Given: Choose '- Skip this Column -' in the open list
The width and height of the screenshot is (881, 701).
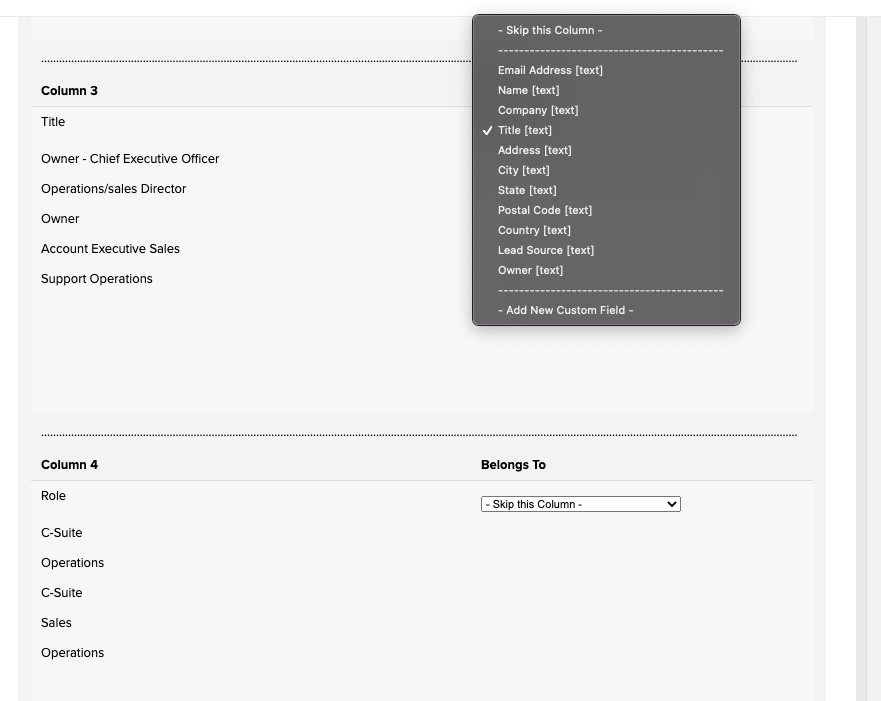Looking at the screenshot, I should pos(606,30).
